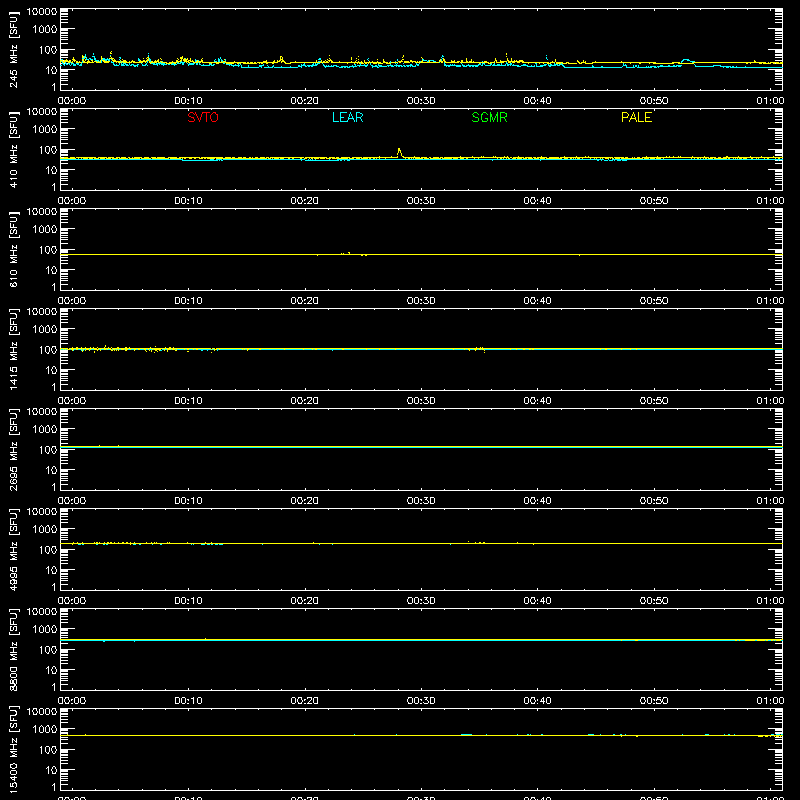Screen dimensions: 800x800
Task: Click the 00:00 tick label under 610 MHz plot
Action: (72, 301)
